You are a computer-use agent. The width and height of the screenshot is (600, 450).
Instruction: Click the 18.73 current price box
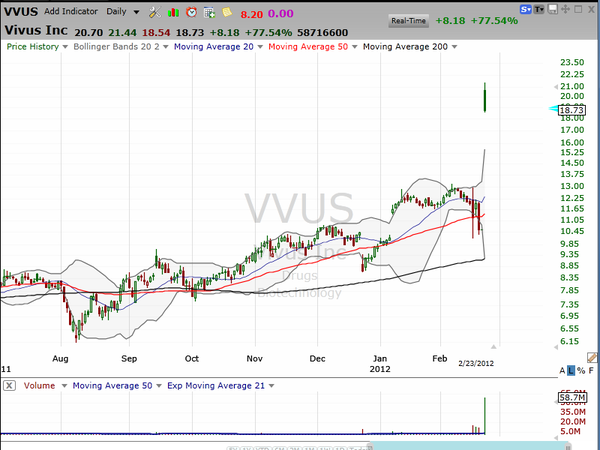[572, 110]
